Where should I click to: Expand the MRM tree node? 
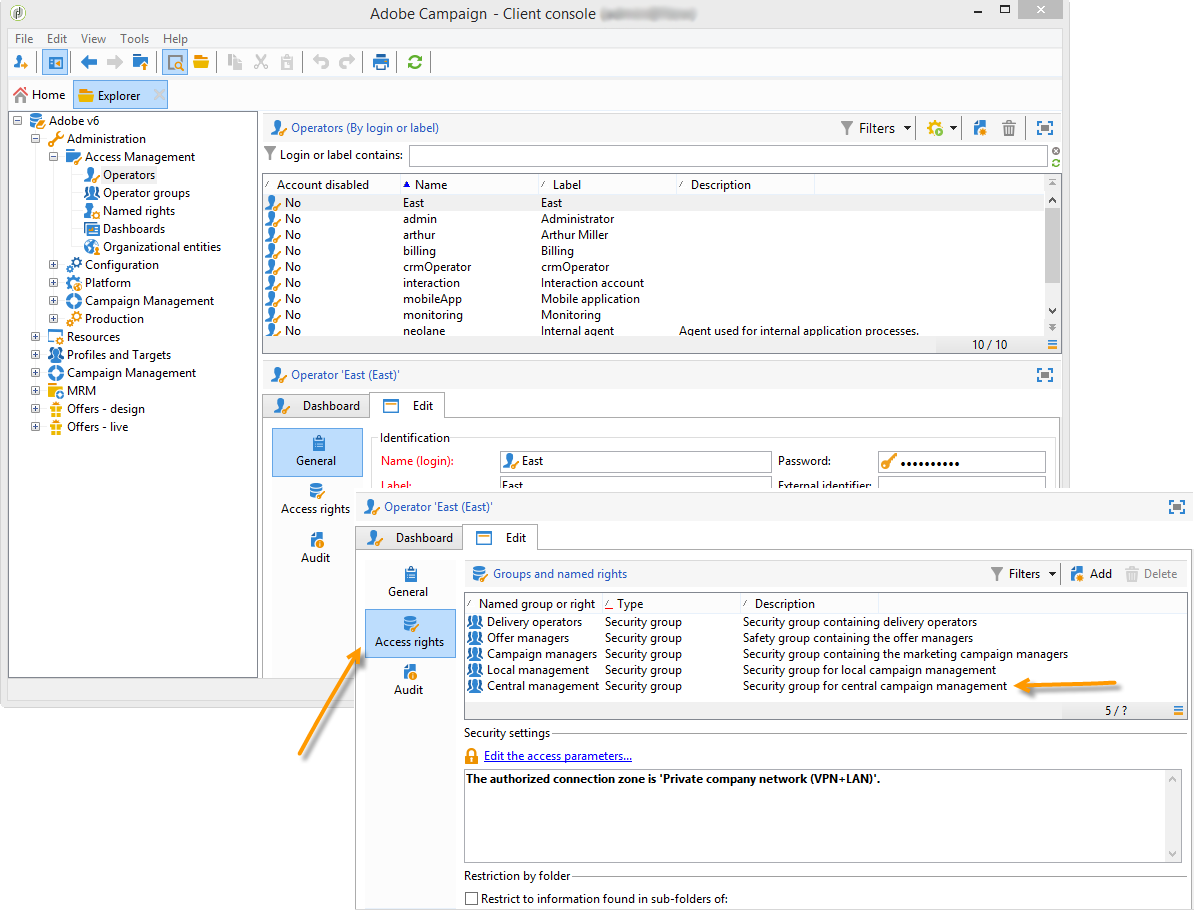coord(35,391)
